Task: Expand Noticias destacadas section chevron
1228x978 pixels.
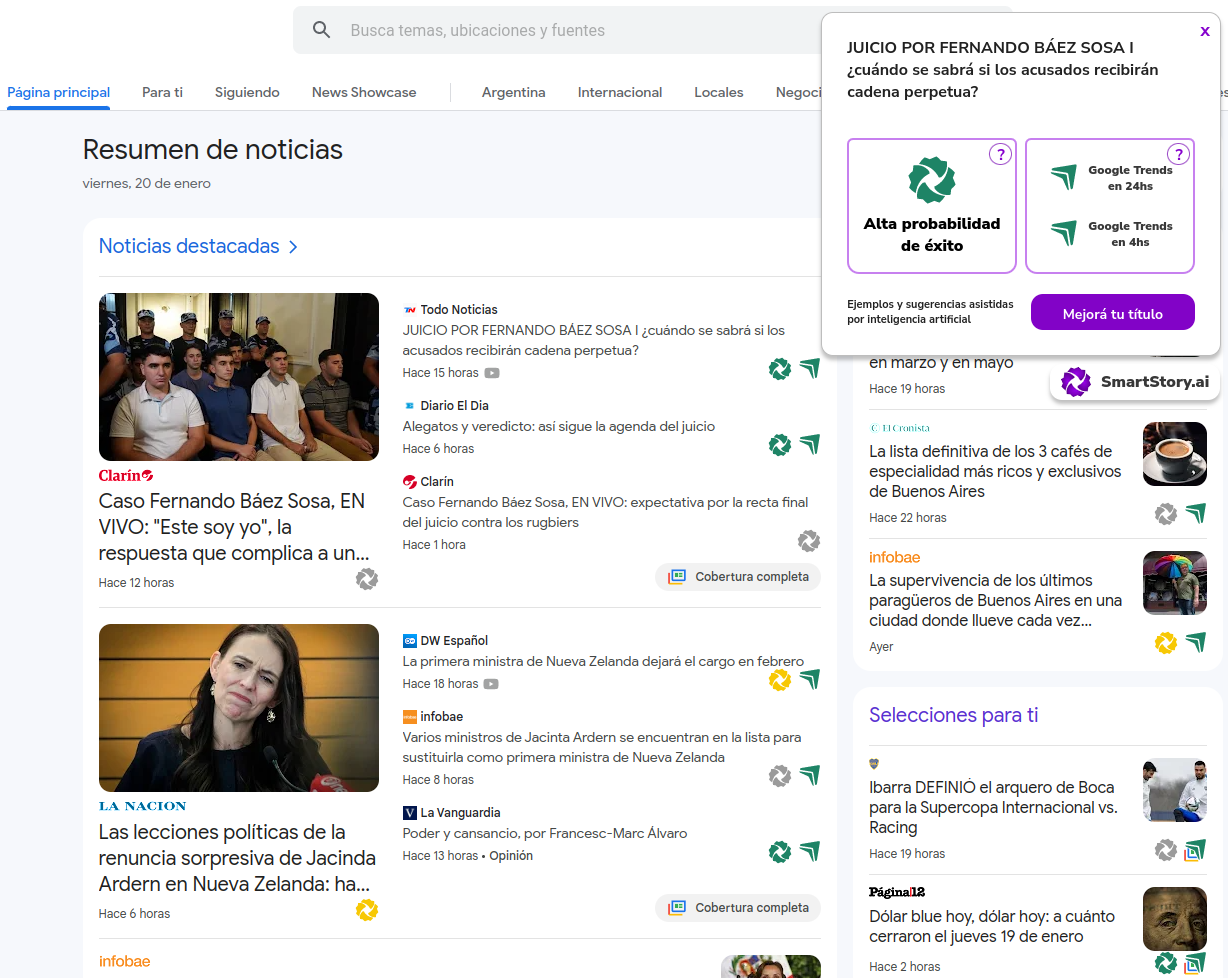Action: coord(293,247)
